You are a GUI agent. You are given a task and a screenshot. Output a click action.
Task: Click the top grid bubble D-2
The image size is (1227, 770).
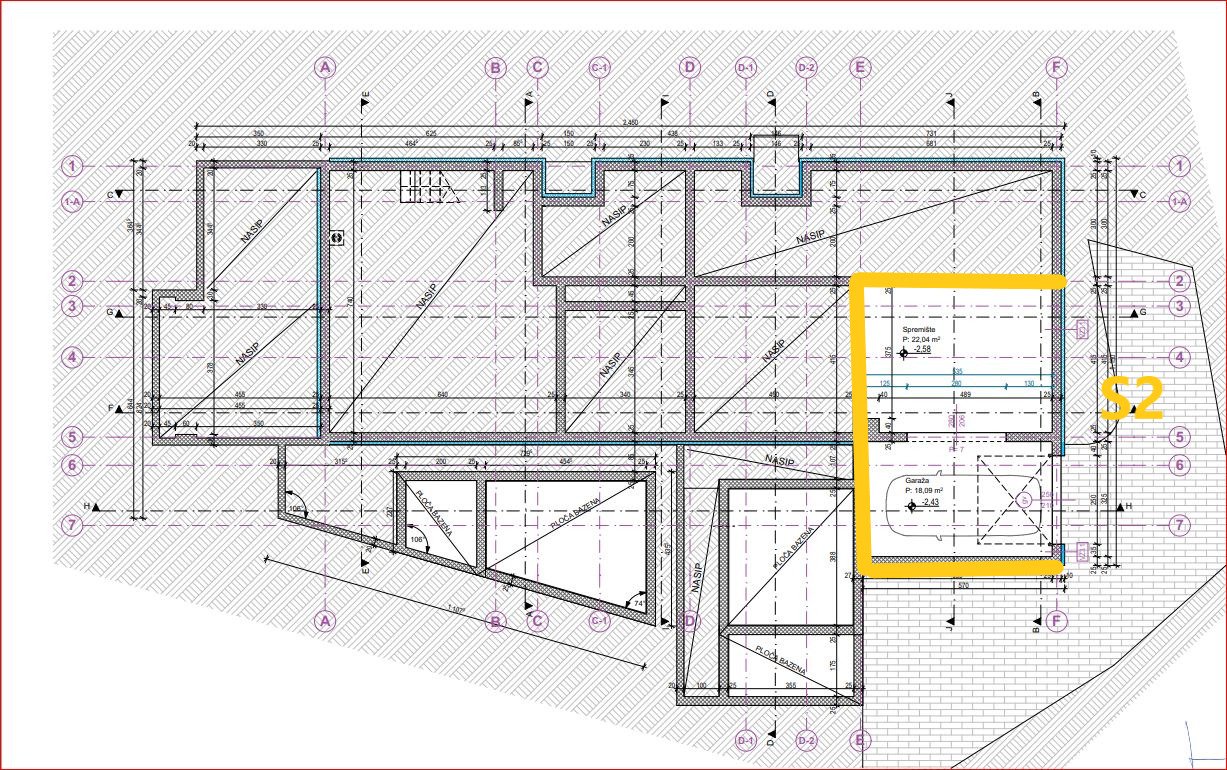click(x=806, y=67)
